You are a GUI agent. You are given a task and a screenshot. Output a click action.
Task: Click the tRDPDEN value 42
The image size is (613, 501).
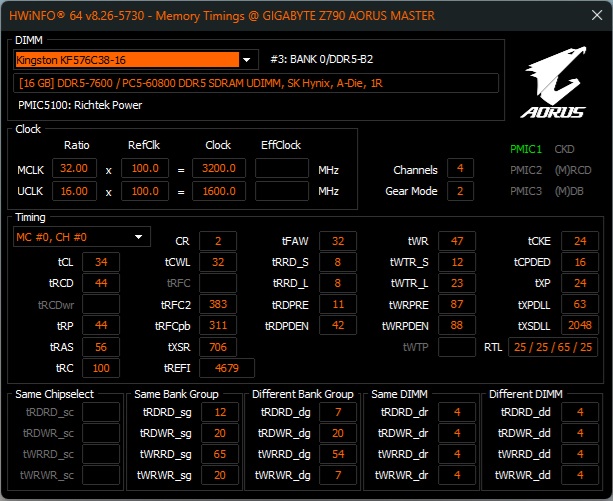click(338, 326)
